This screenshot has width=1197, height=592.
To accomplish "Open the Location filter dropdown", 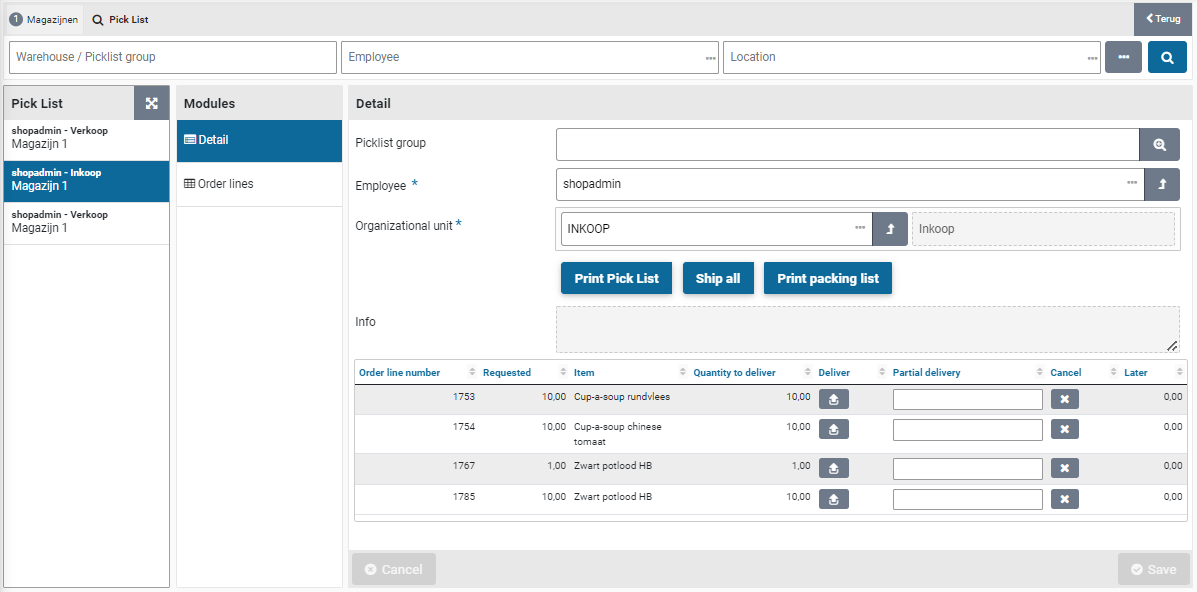I will [1092, 58].
